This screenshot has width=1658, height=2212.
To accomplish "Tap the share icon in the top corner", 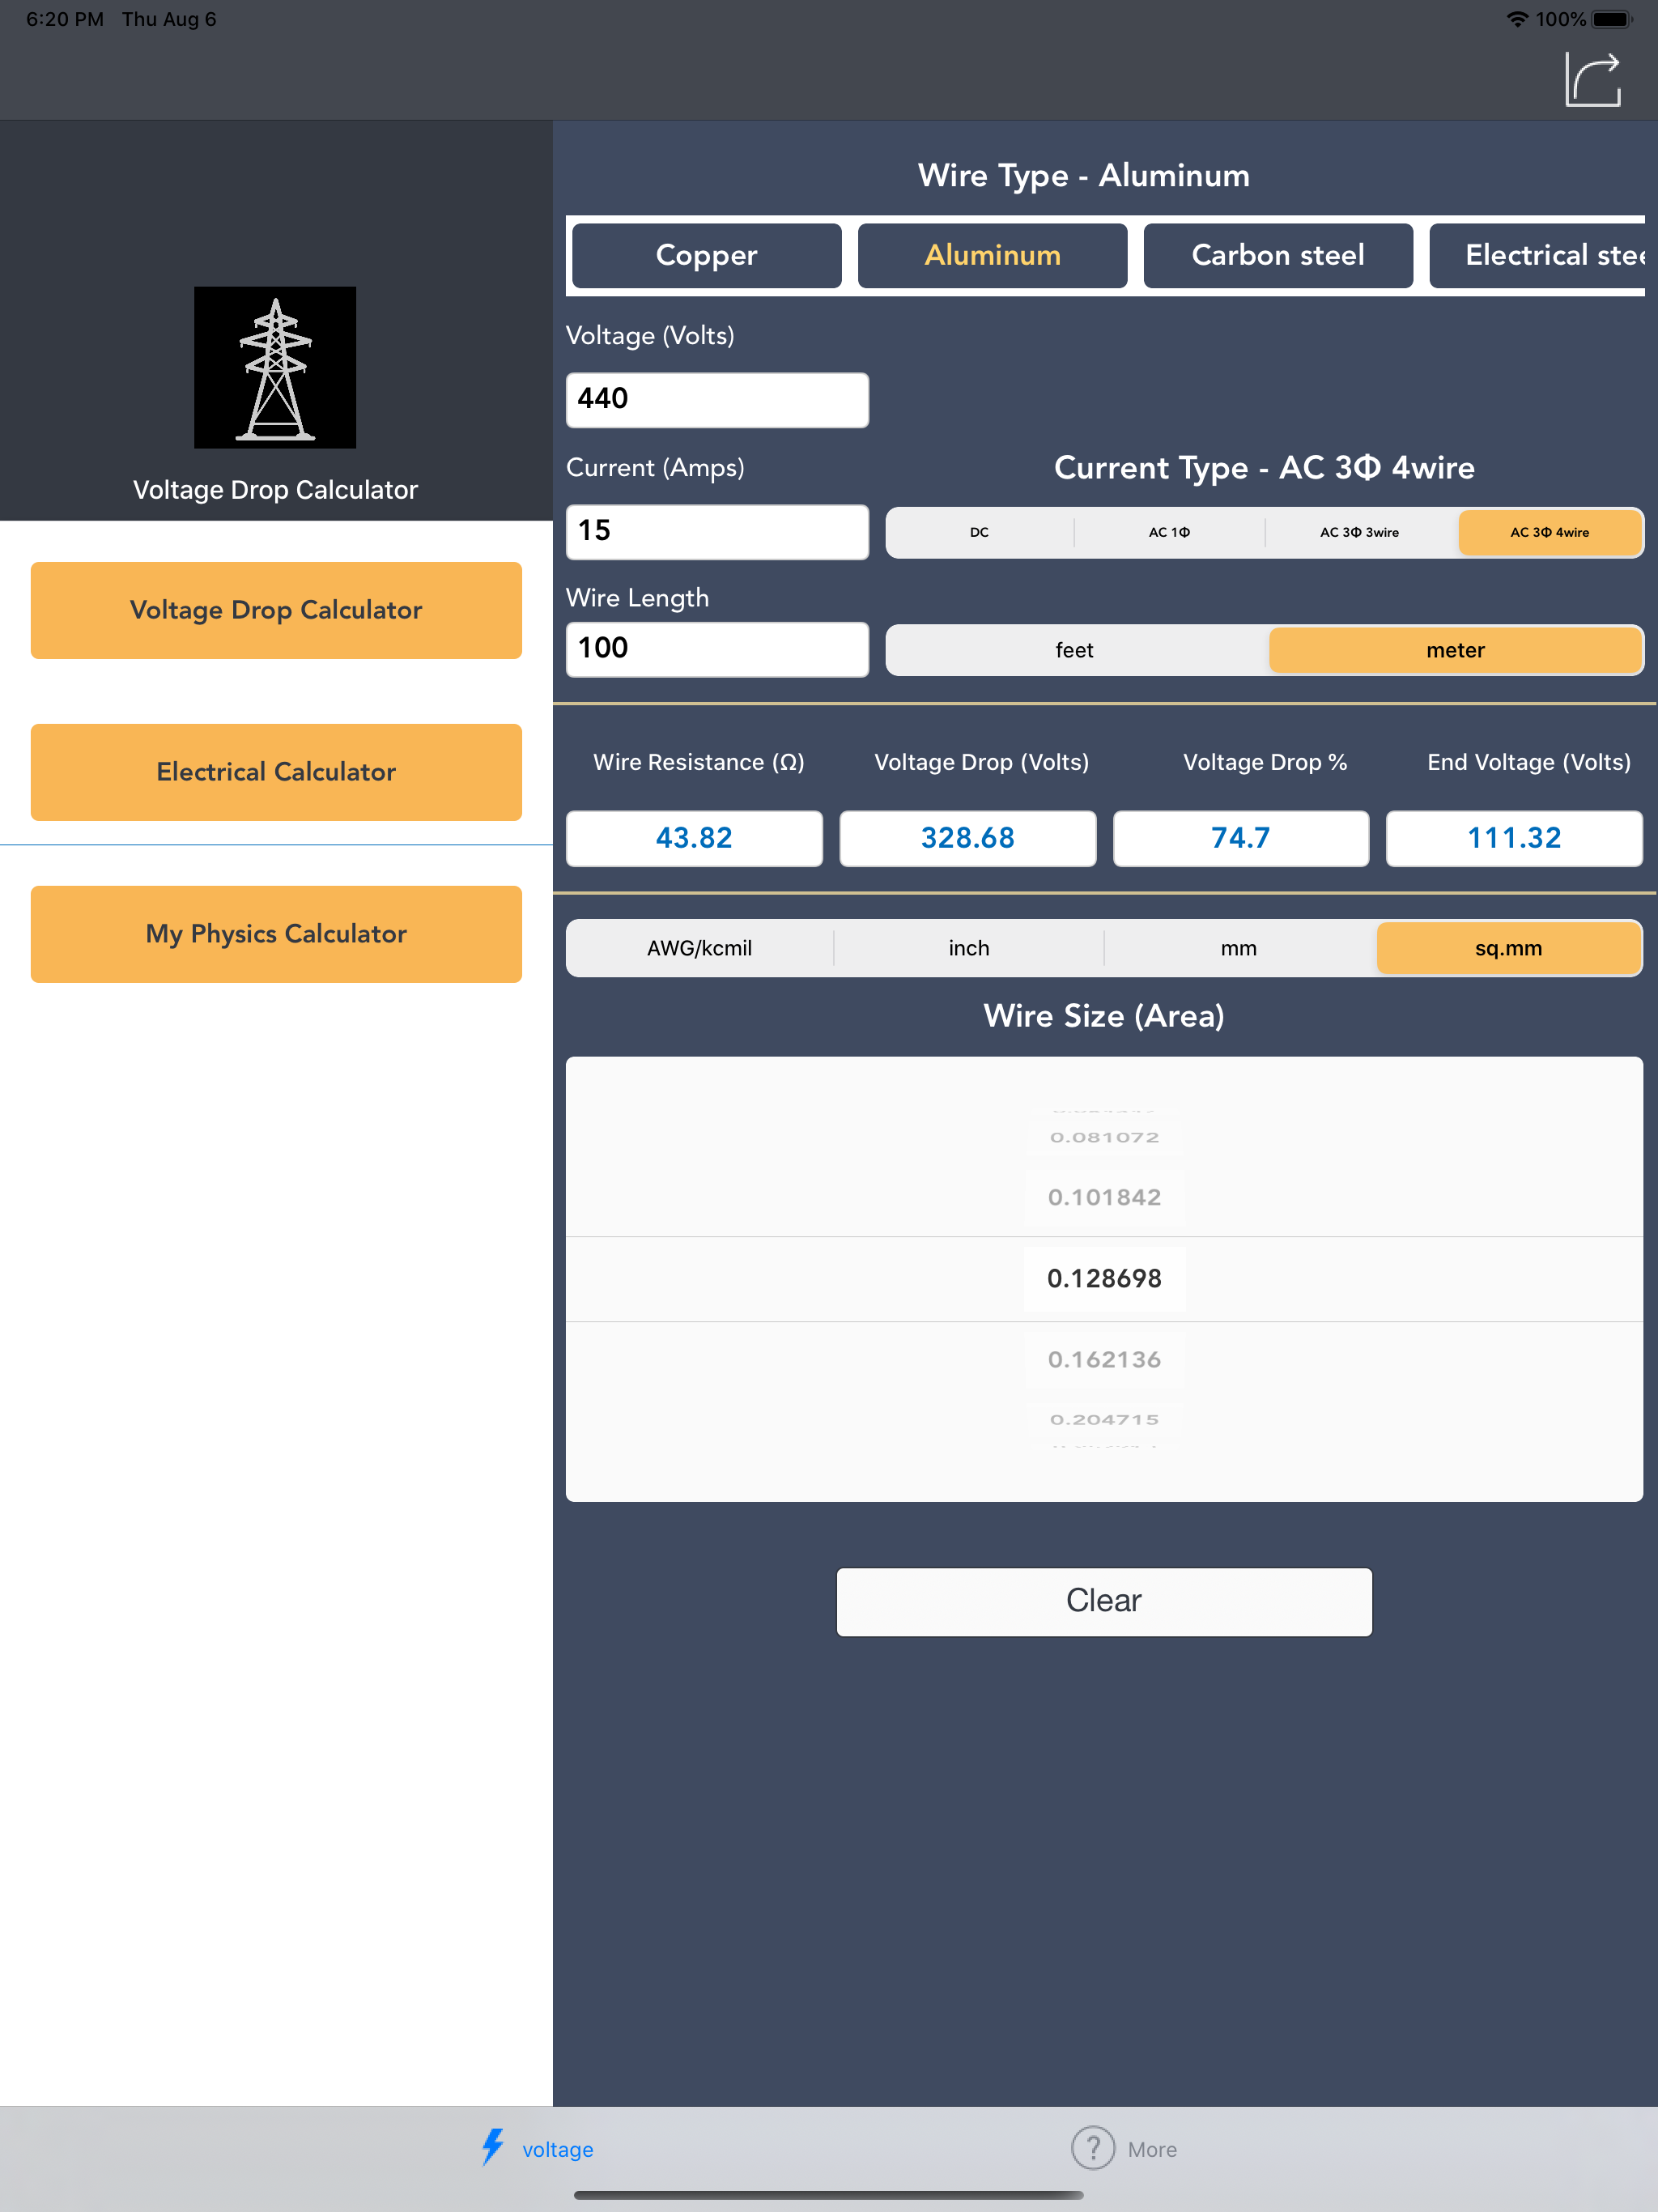I will pos(1594,80).
